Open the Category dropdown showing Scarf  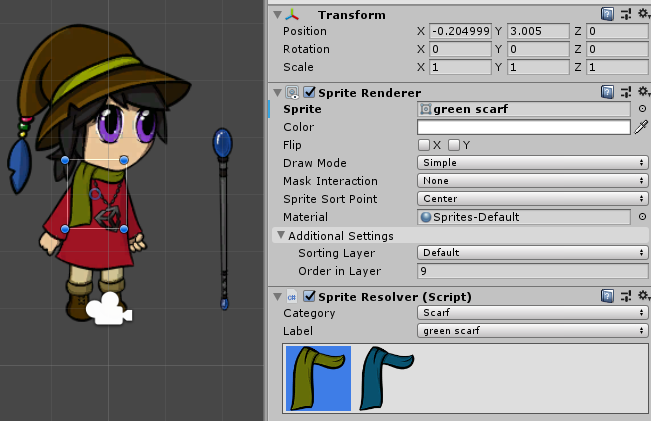532,313
